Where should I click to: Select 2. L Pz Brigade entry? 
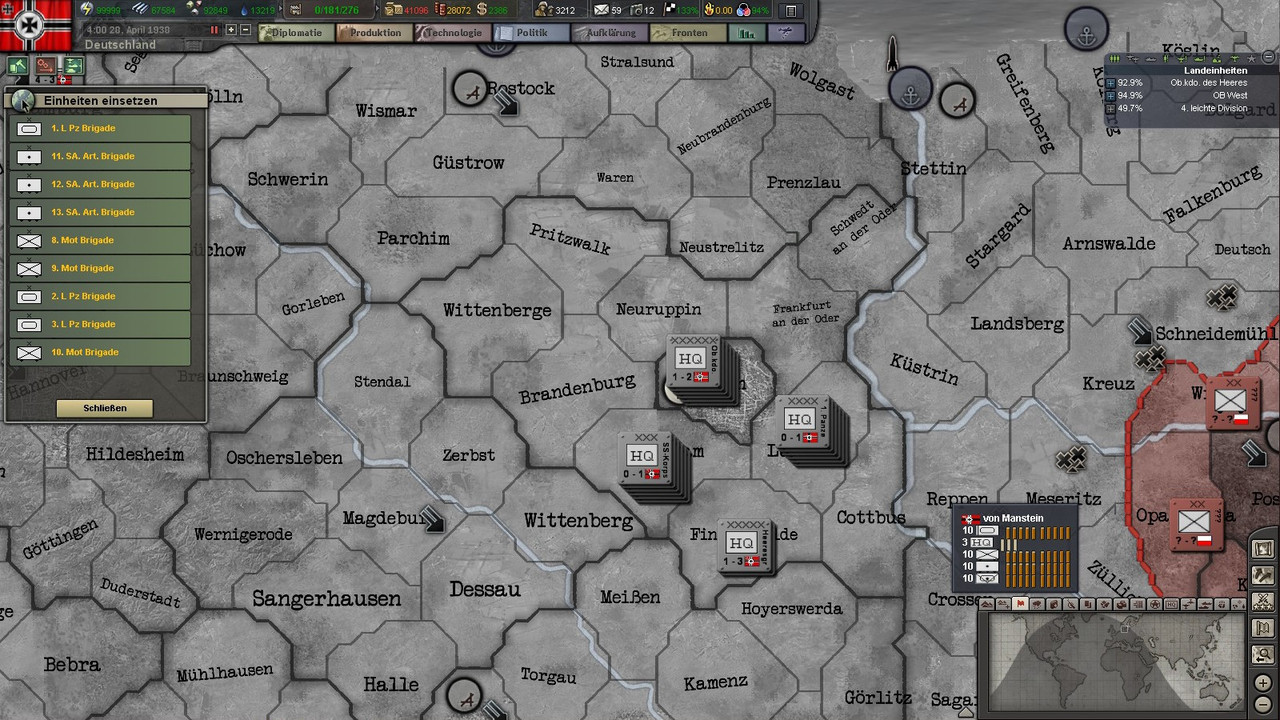(x=100, y=297)
